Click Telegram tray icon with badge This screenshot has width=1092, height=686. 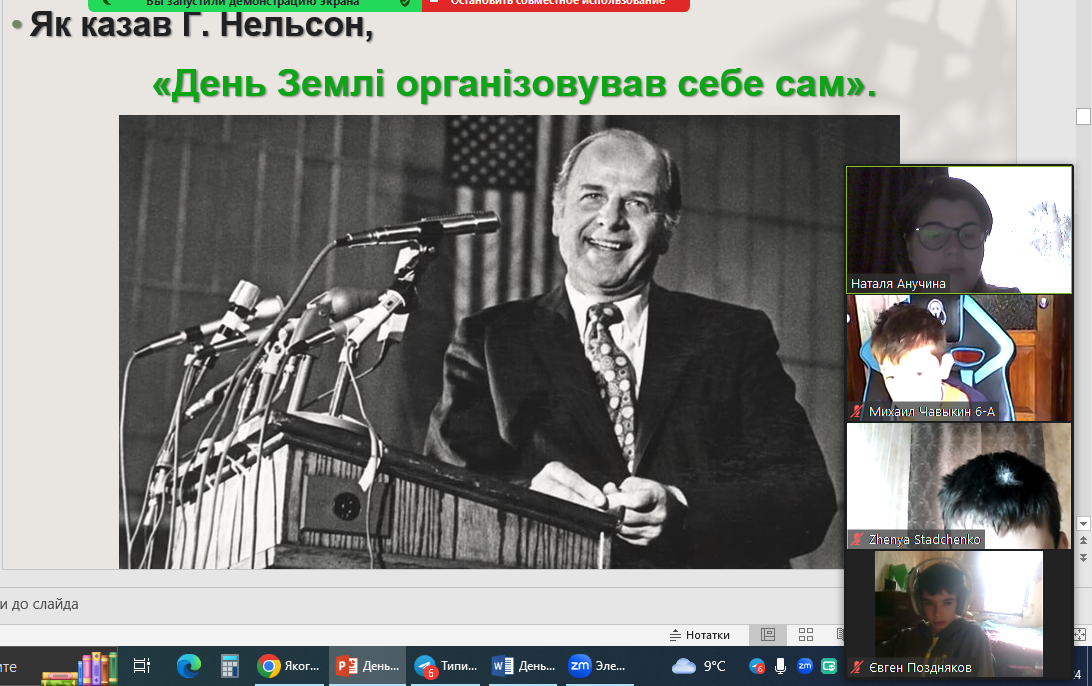(757, 666)
